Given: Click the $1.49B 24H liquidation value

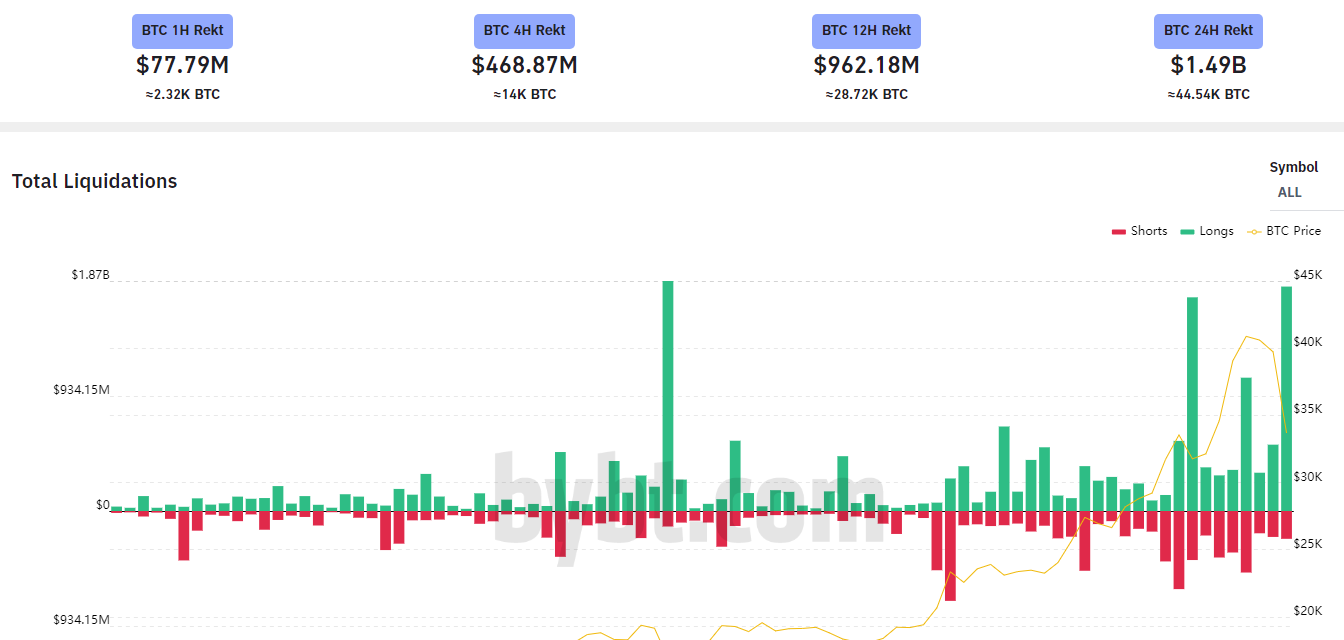Looking at the screenshot, I should [1208, 65].
